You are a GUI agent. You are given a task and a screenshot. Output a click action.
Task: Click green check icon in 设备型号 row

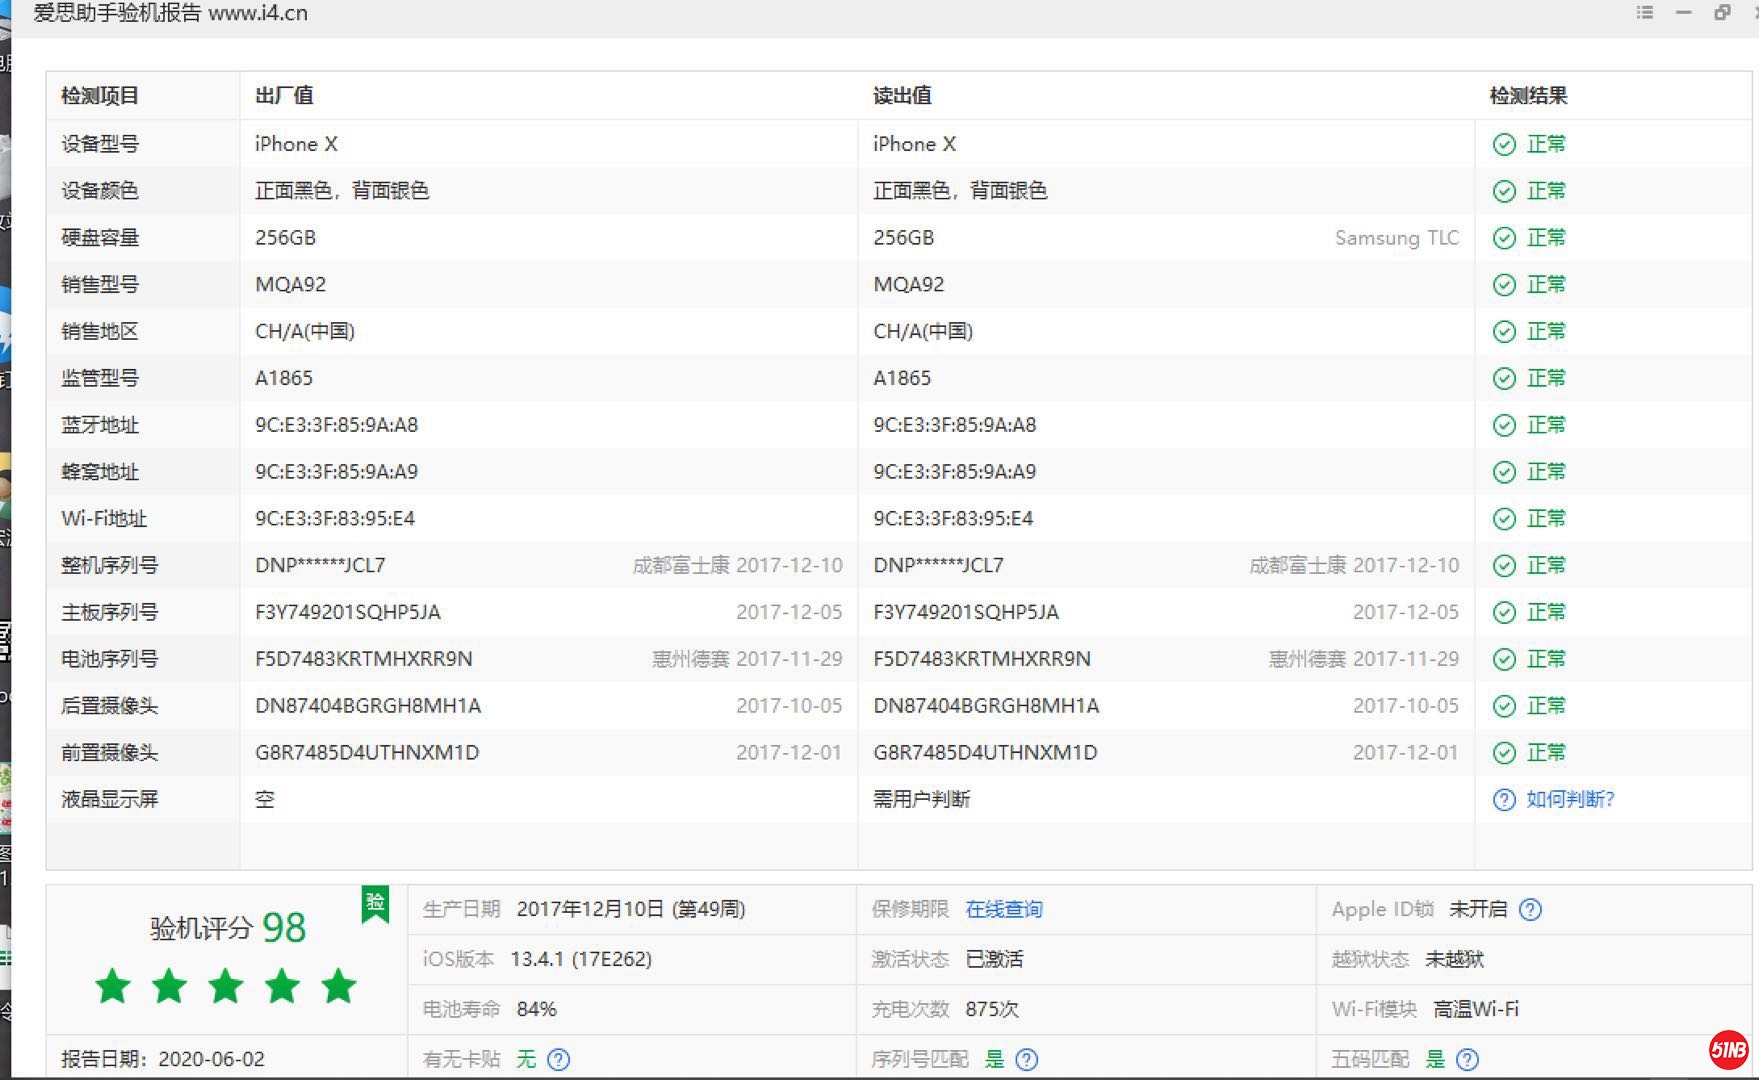(1504, 144)
